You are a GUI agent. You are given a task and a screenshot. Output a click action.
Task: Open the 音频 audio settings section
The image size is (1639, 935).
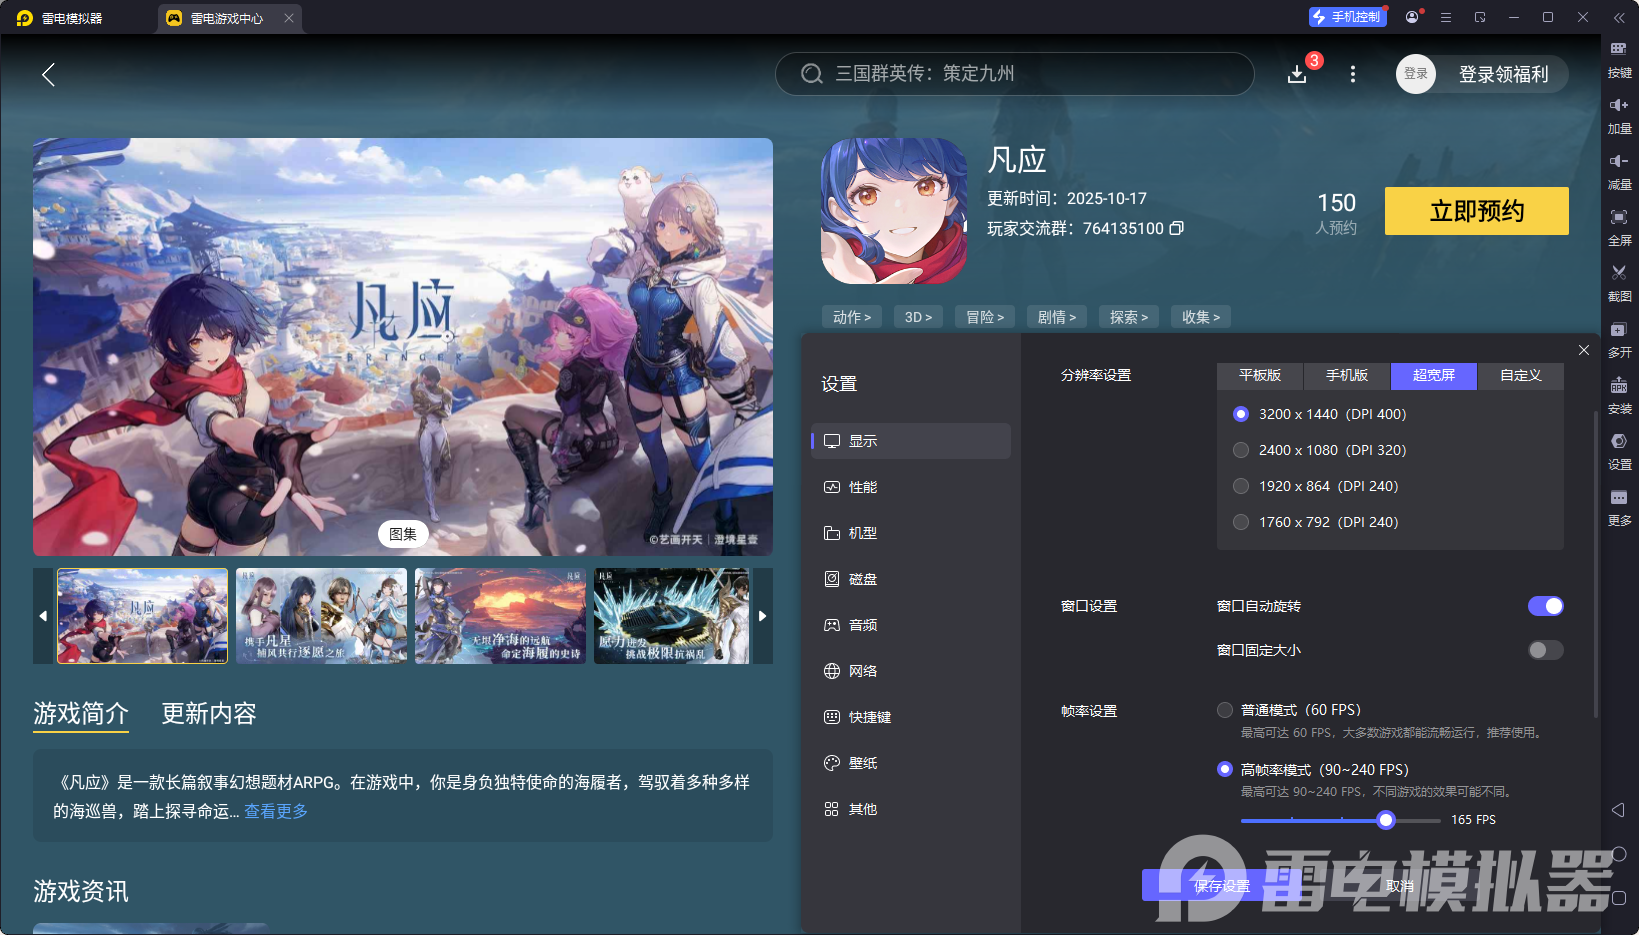[863, 624]
